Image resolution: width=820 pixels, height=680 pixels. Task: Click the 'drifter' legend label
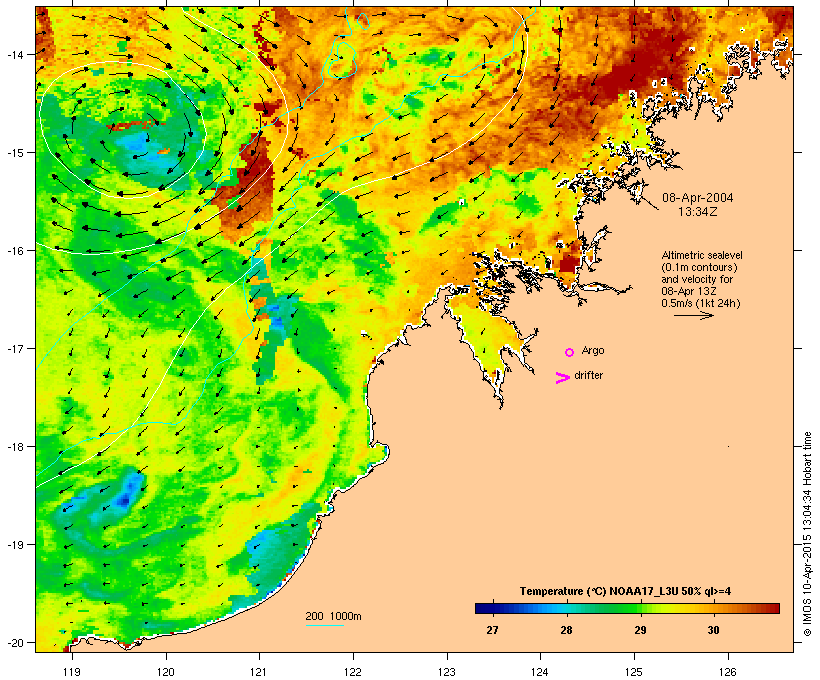point(588,375)
